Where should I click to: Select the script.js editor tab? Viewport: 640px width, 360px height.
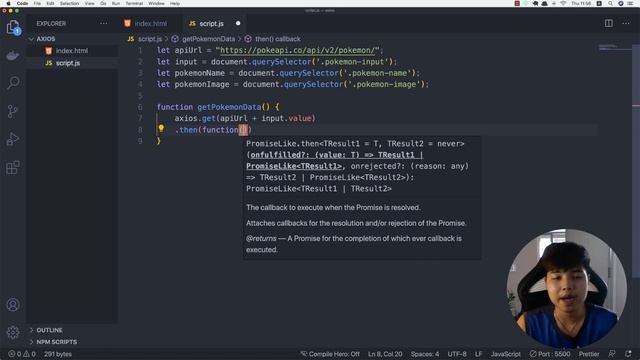click(x=211, y=24)
